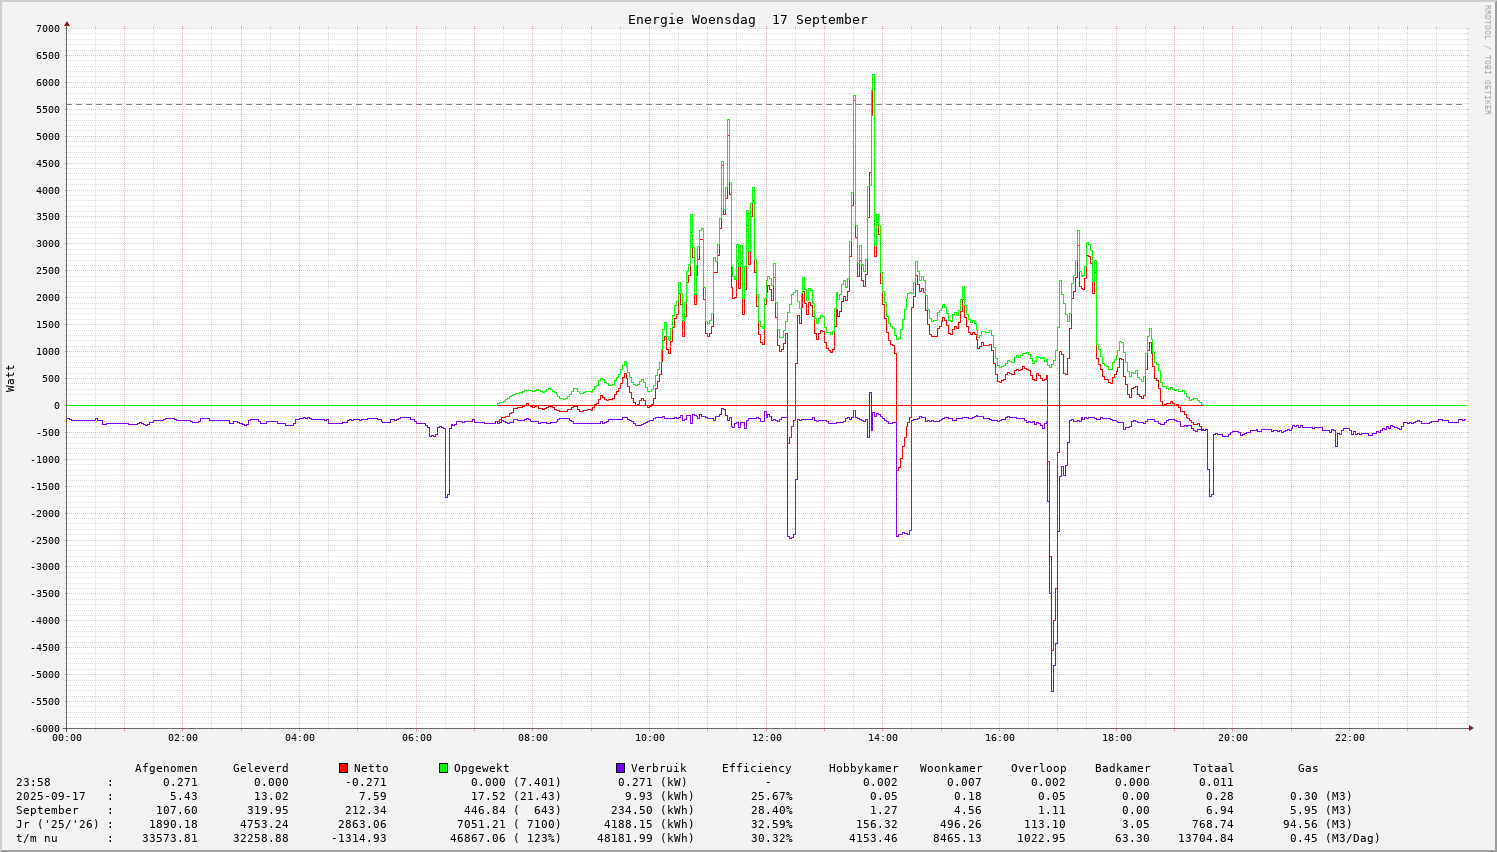
Task: Click the red Netto legend swatch
Action: 344,768
